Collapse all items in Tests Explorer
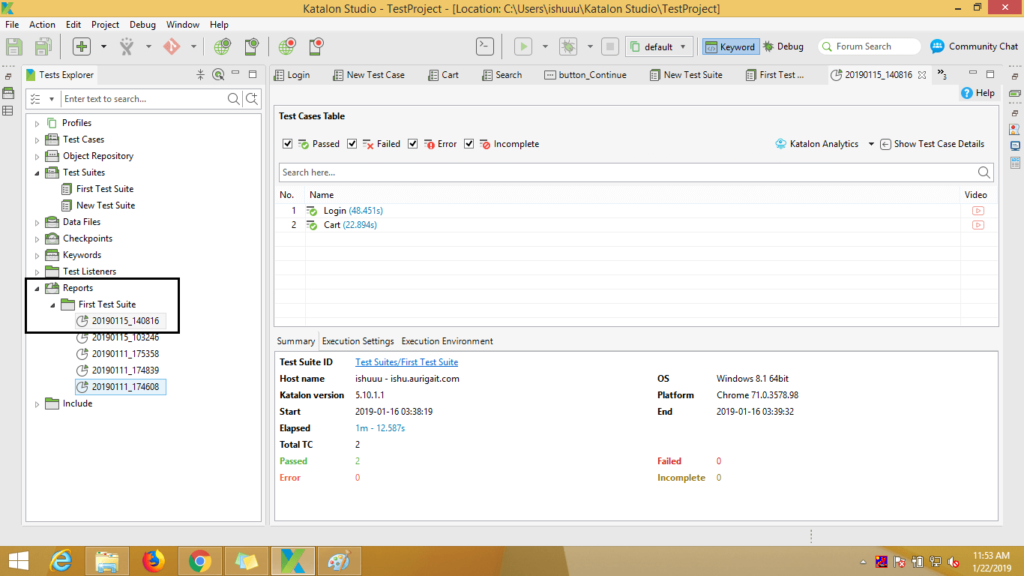This screenshot has height=576, width=1024. pos(200,74)
